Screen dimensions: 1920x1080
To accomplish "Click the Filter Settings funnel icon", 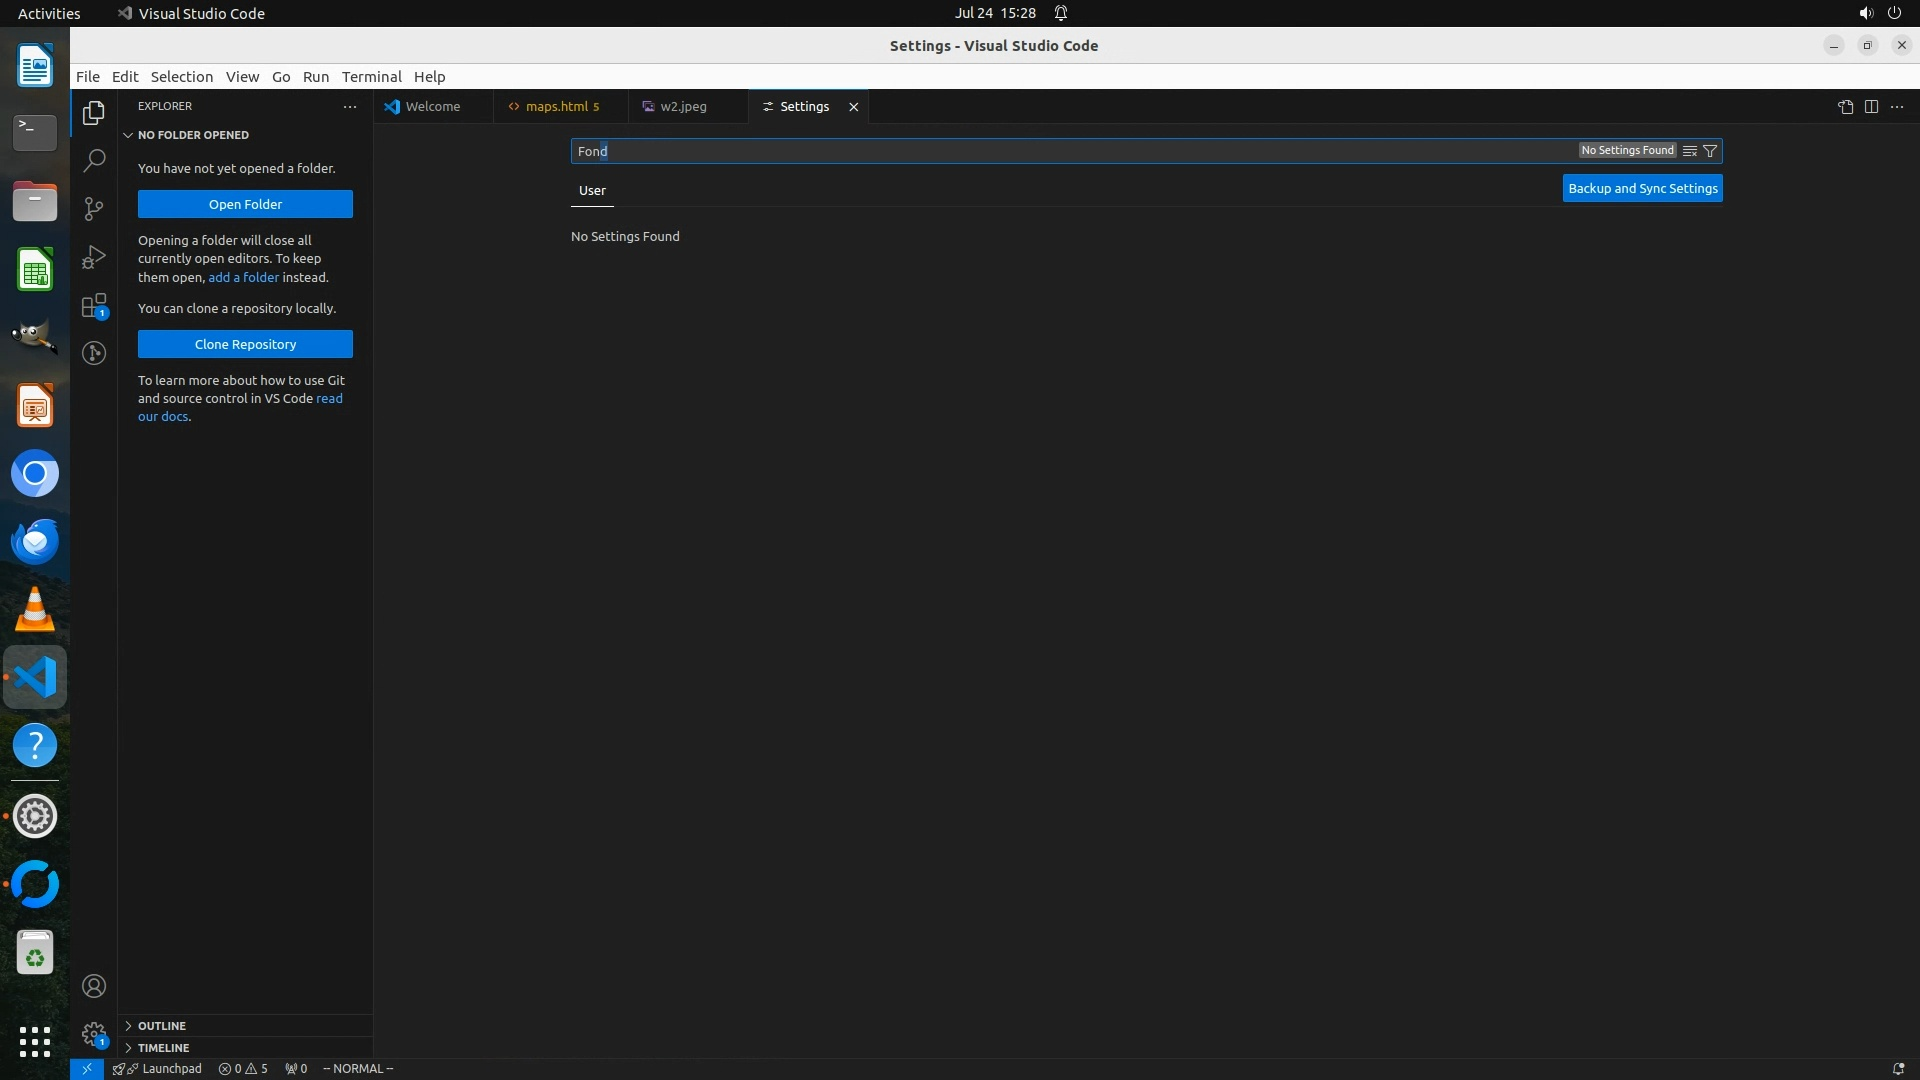I will (1710, 151).
